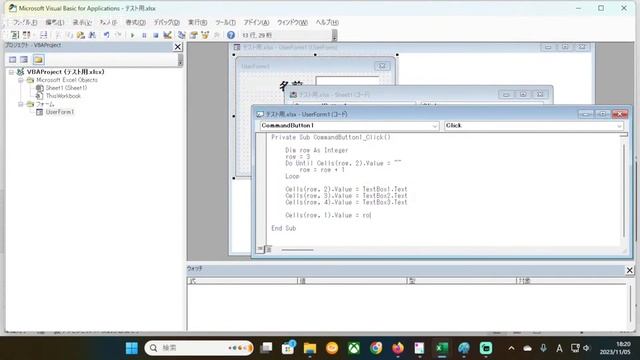Screen dimensions: 640x360
Task: Click the Insert UserForm toolbar icon
Action: point(27,35)
